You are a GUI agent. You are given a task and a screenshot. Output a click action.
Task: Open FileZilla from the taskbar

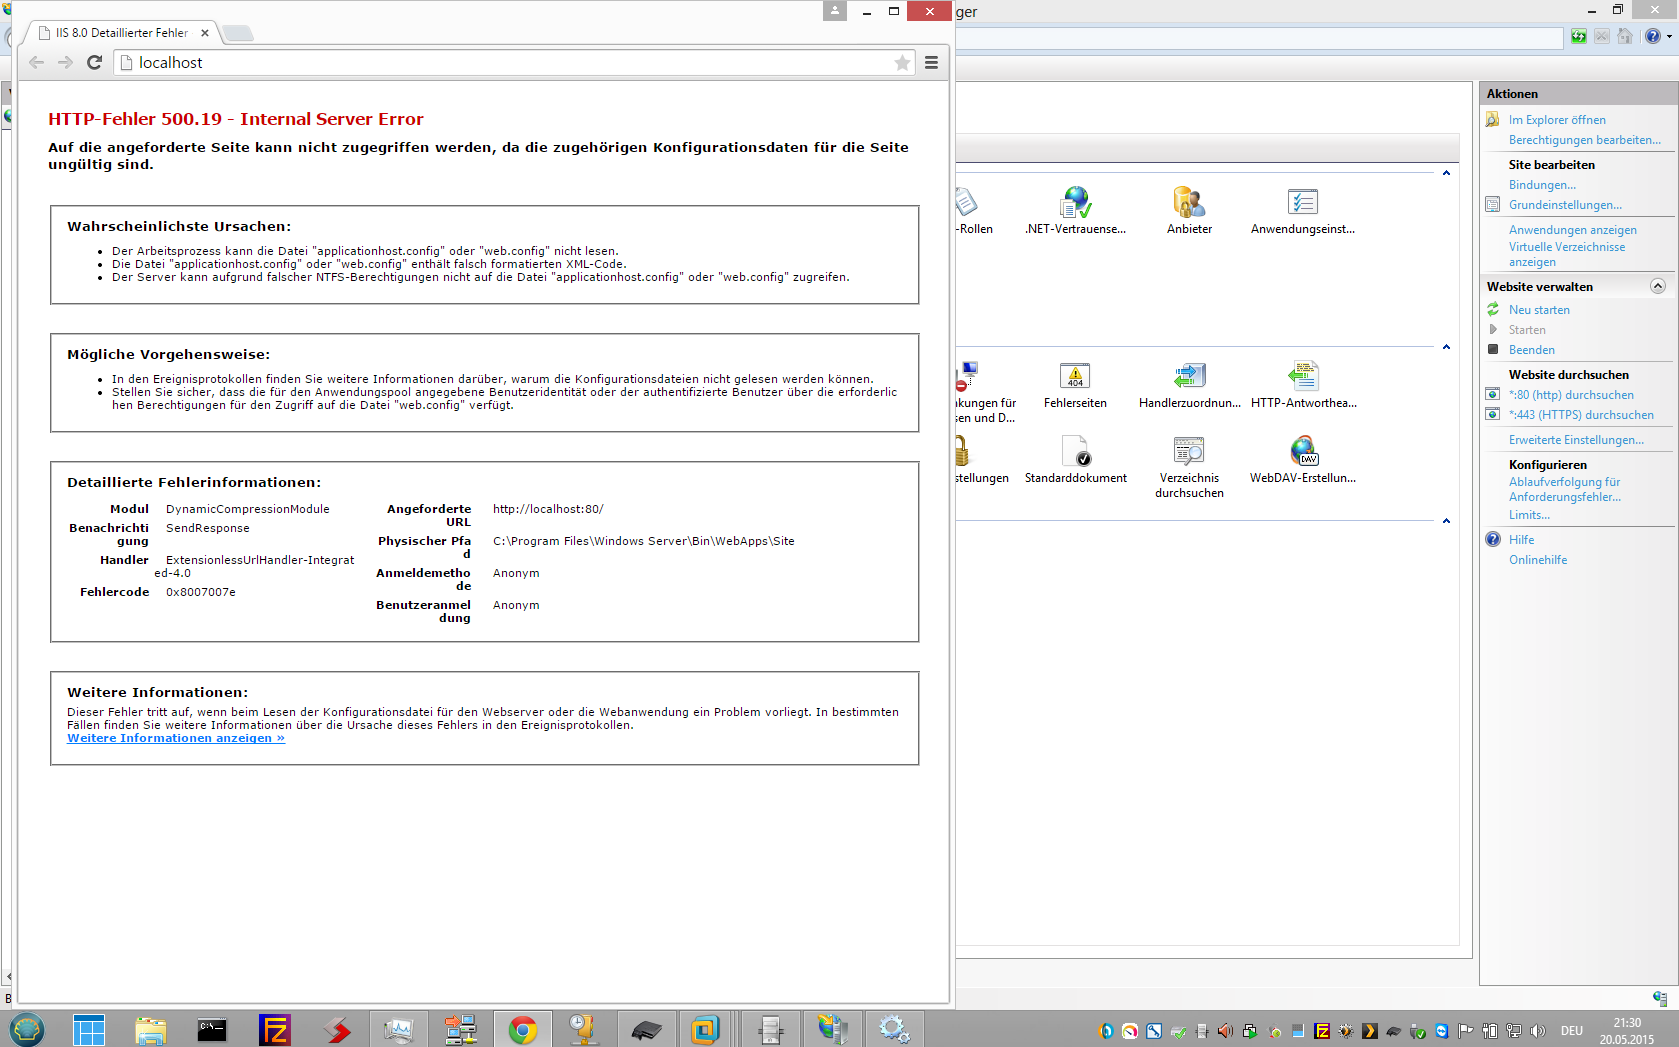[x=274, y=1029]
